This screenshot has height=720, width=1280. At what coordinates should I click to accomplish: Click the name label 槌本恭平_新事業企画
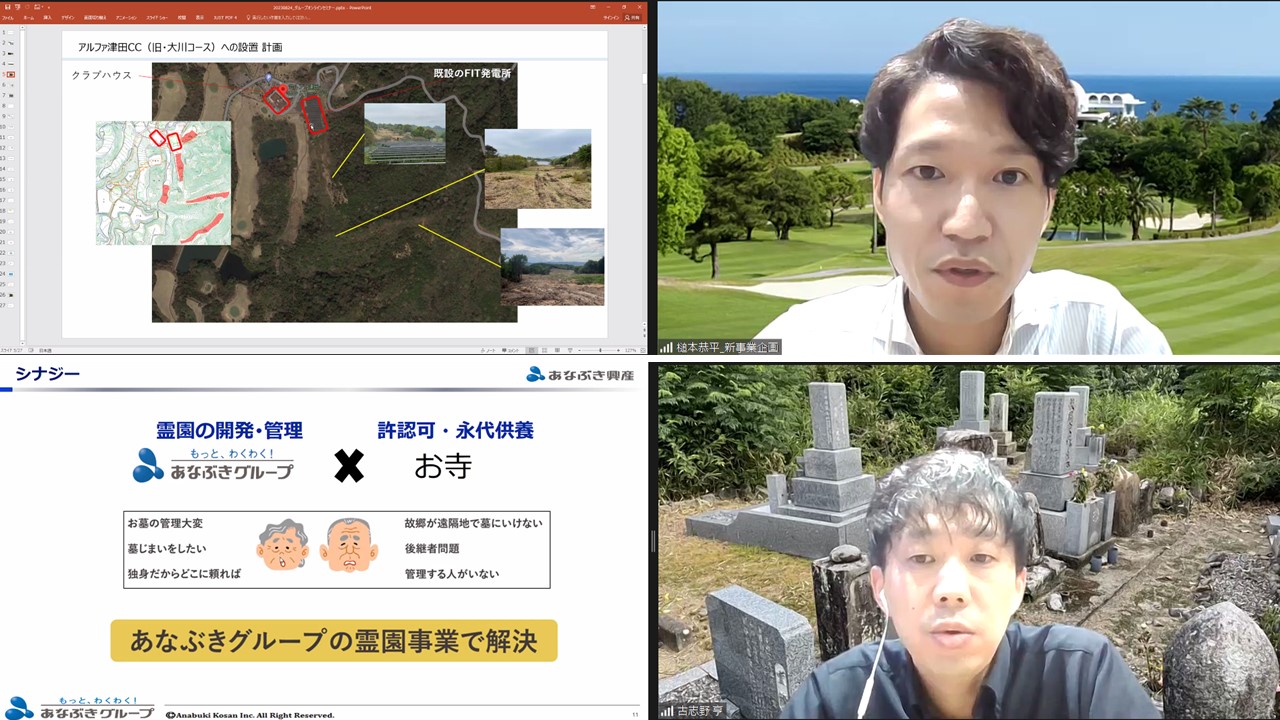coord(726,347)
